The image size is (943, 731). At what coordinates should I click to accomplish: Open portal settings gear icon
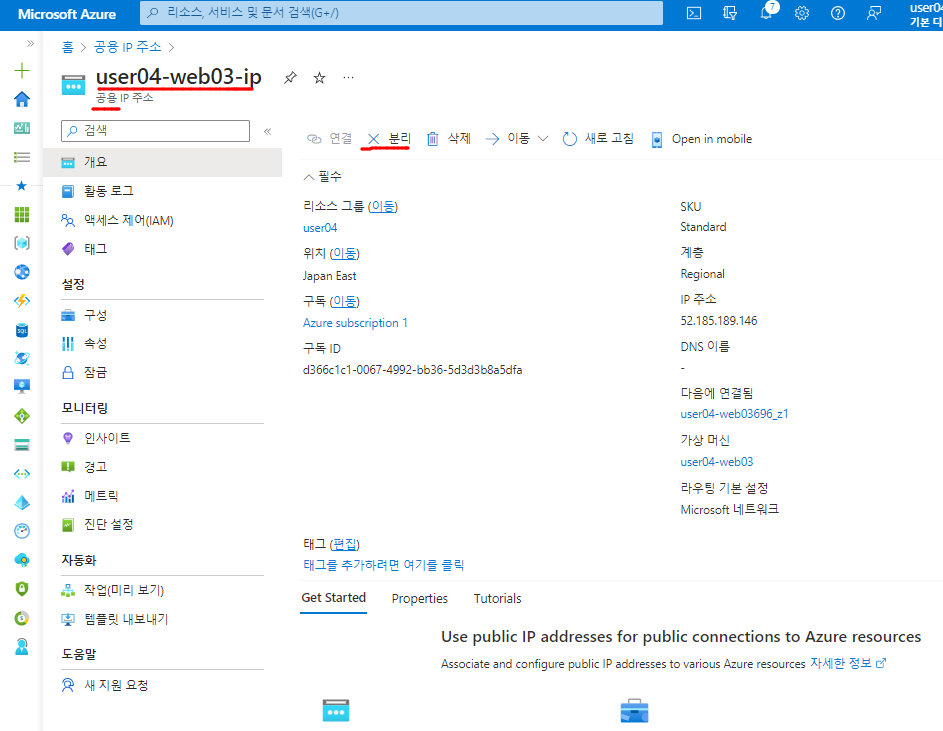click(802, 13)
